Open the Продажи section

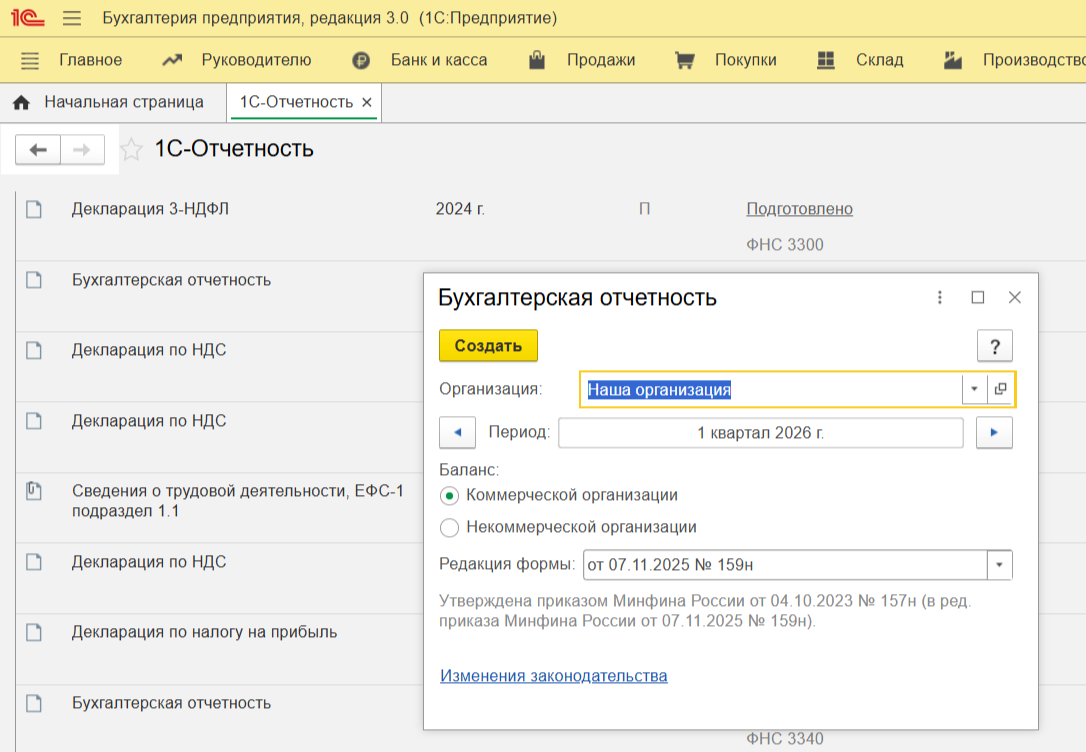[x=601, y=60]
